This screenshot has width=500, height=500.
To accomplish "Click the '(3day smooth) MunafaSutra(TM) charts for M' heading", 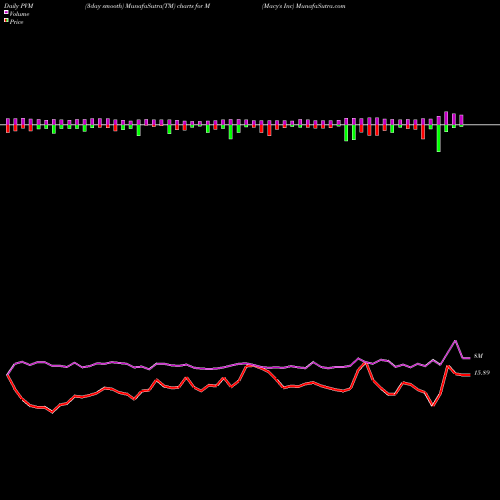I will (x=148, y=6).
